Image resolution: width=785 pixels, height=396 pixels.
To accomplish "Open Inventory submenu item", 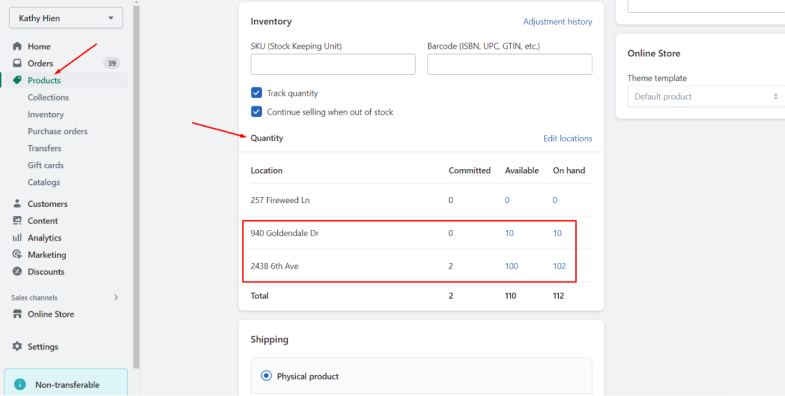I will pos(46,114).
